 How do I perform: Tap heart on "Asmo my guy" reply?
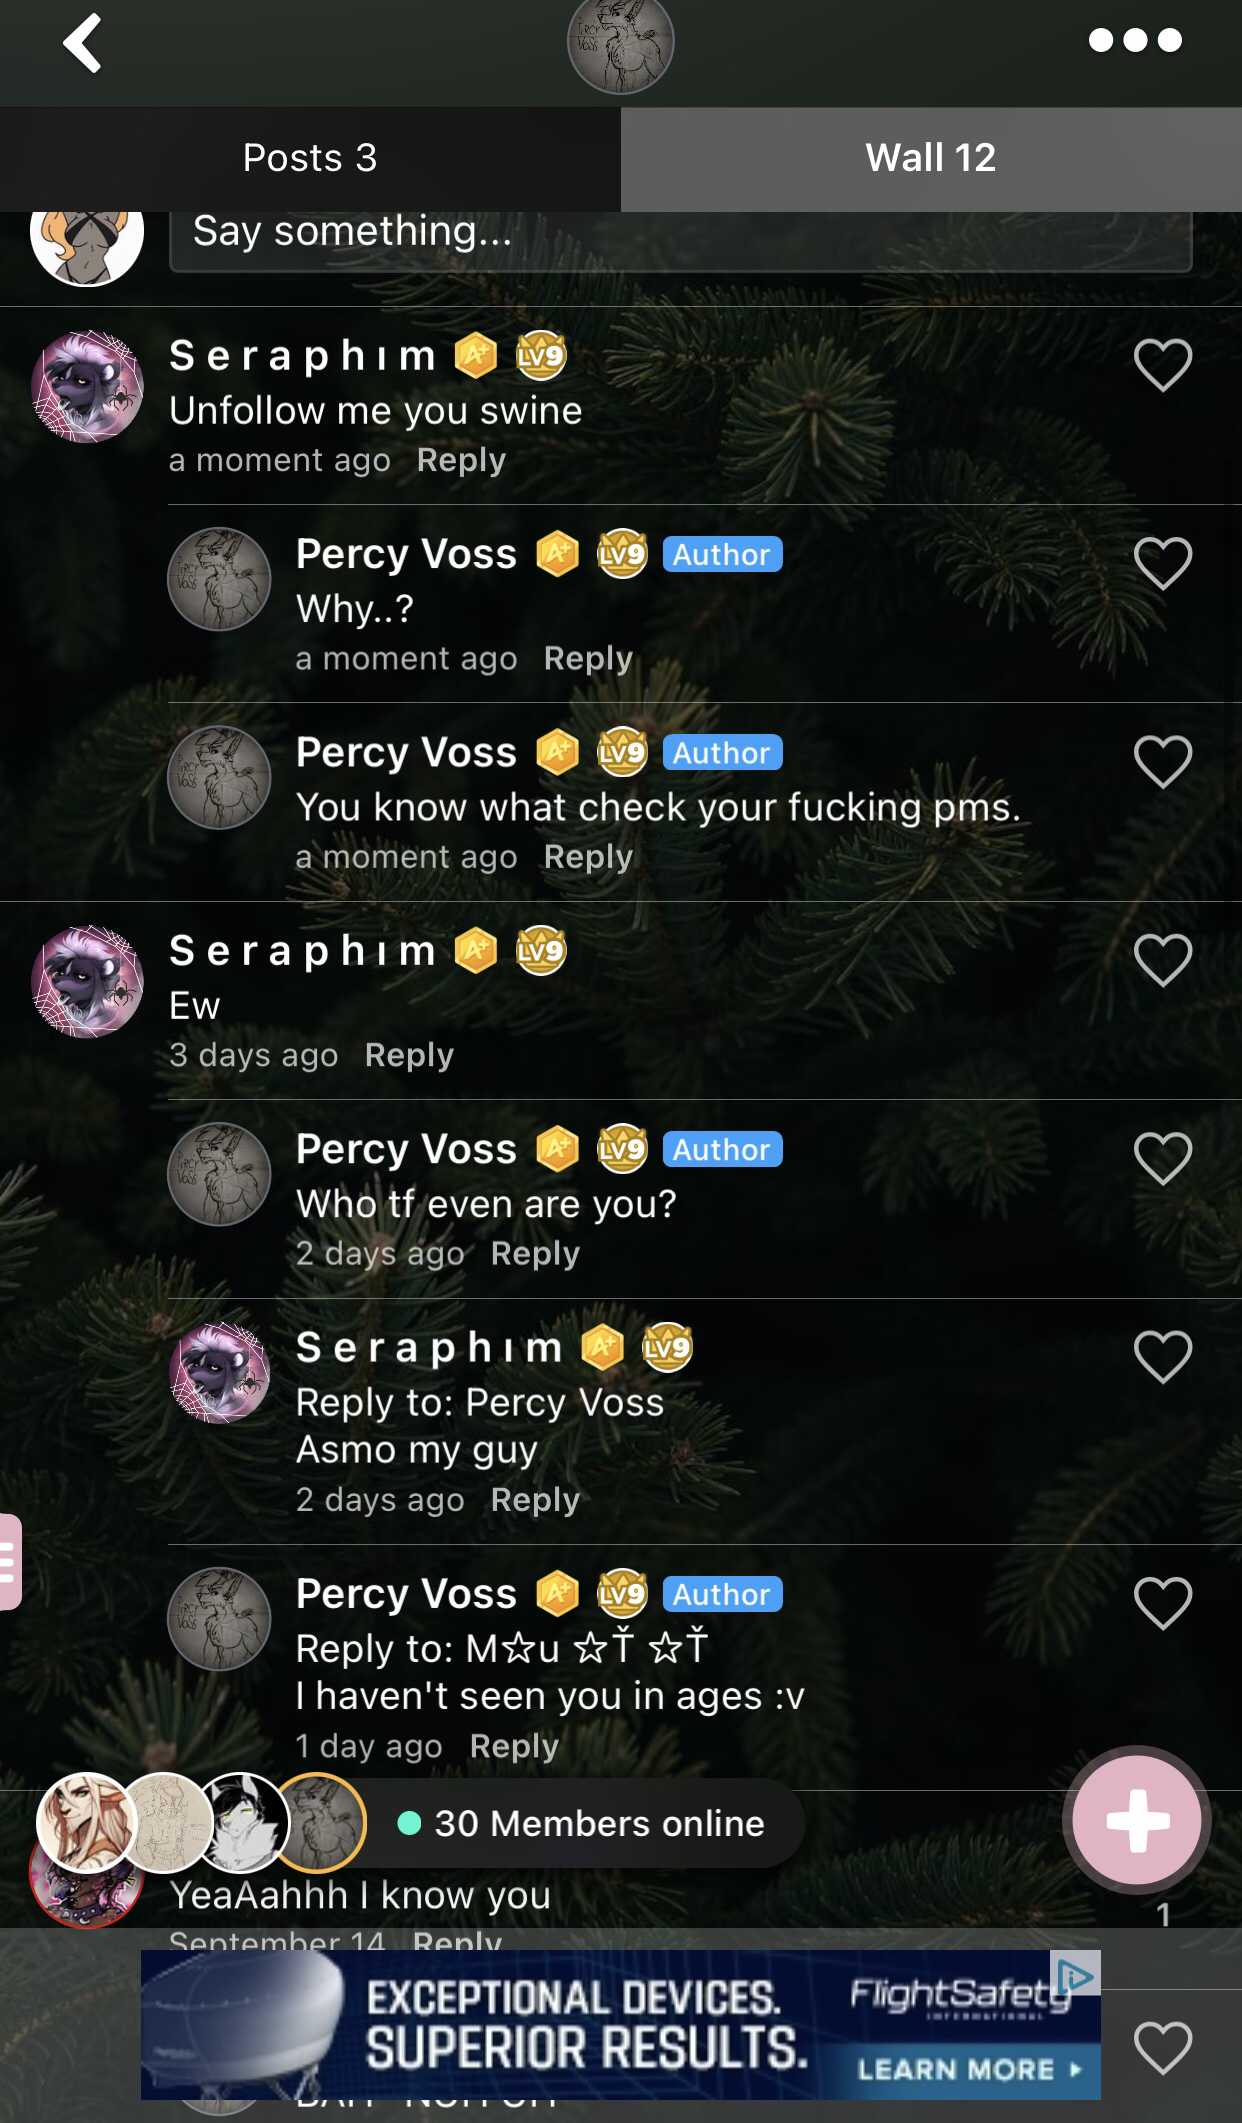pyautogui.click(x=1163, y=1356)
